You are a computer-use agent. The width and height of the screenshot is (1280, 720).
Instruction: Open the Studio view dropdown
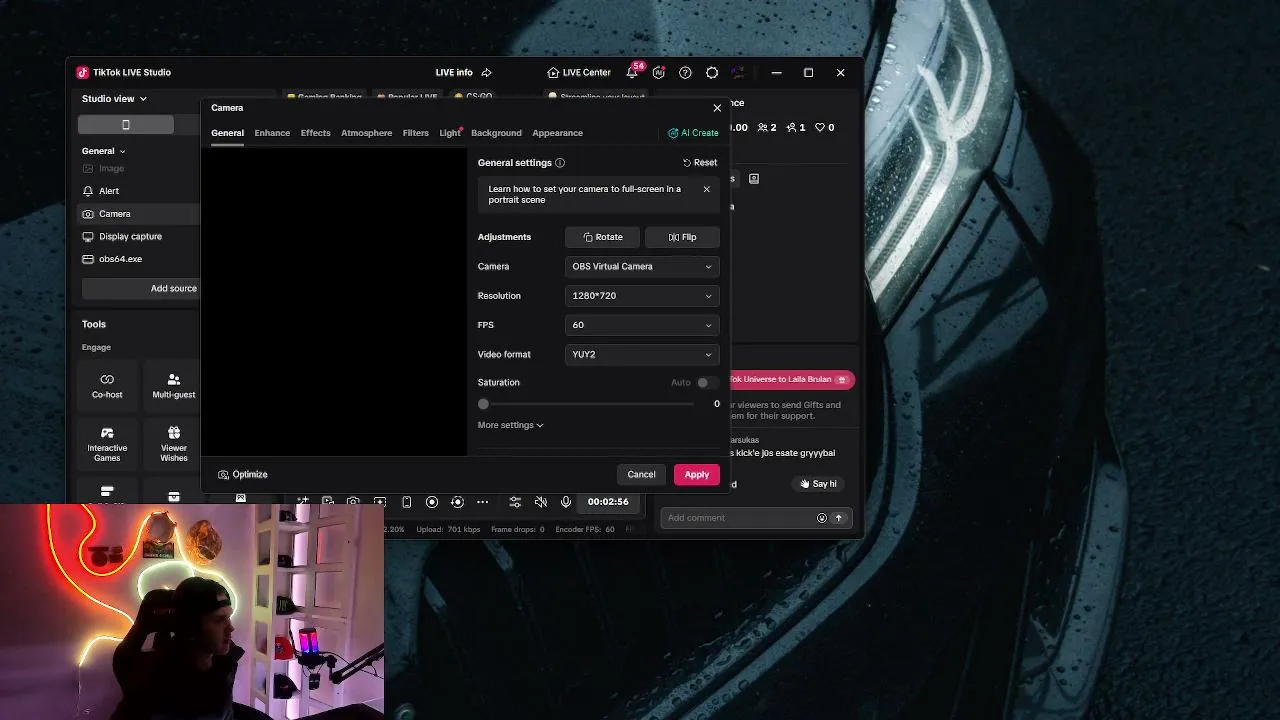[x=114, y=99]
